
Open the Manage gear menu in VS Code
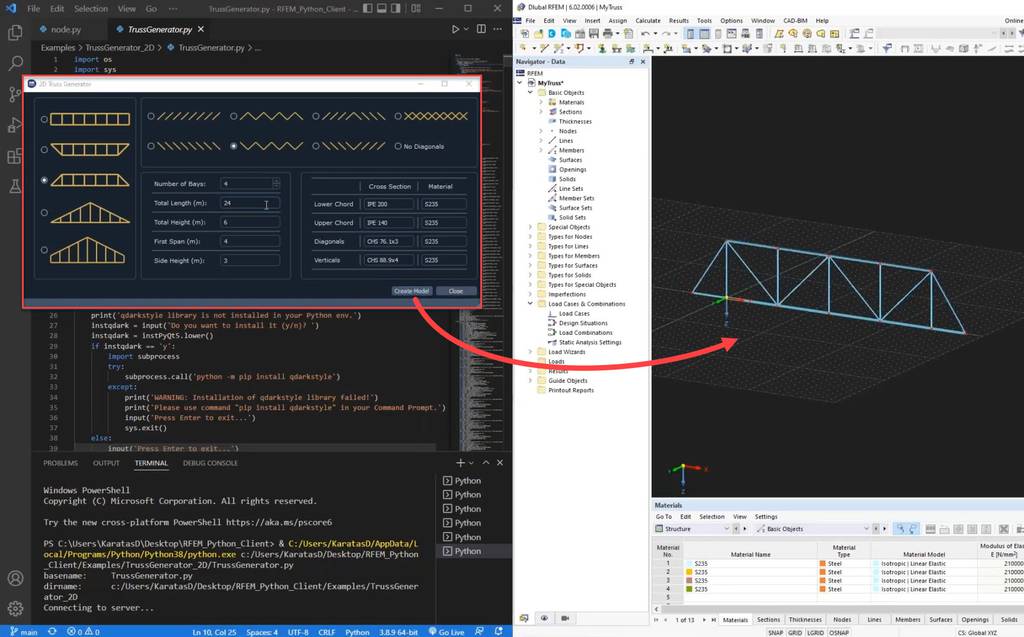(x=15, y=609)
